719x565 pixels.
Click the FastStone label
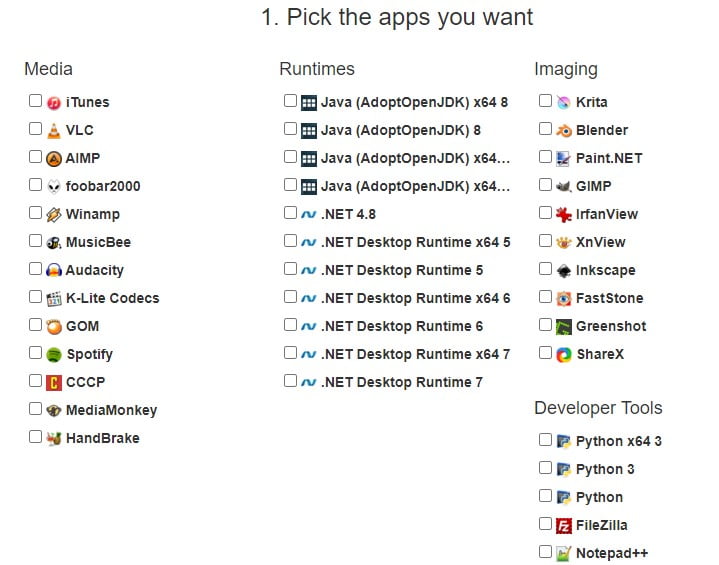click(x=609, y=298)
